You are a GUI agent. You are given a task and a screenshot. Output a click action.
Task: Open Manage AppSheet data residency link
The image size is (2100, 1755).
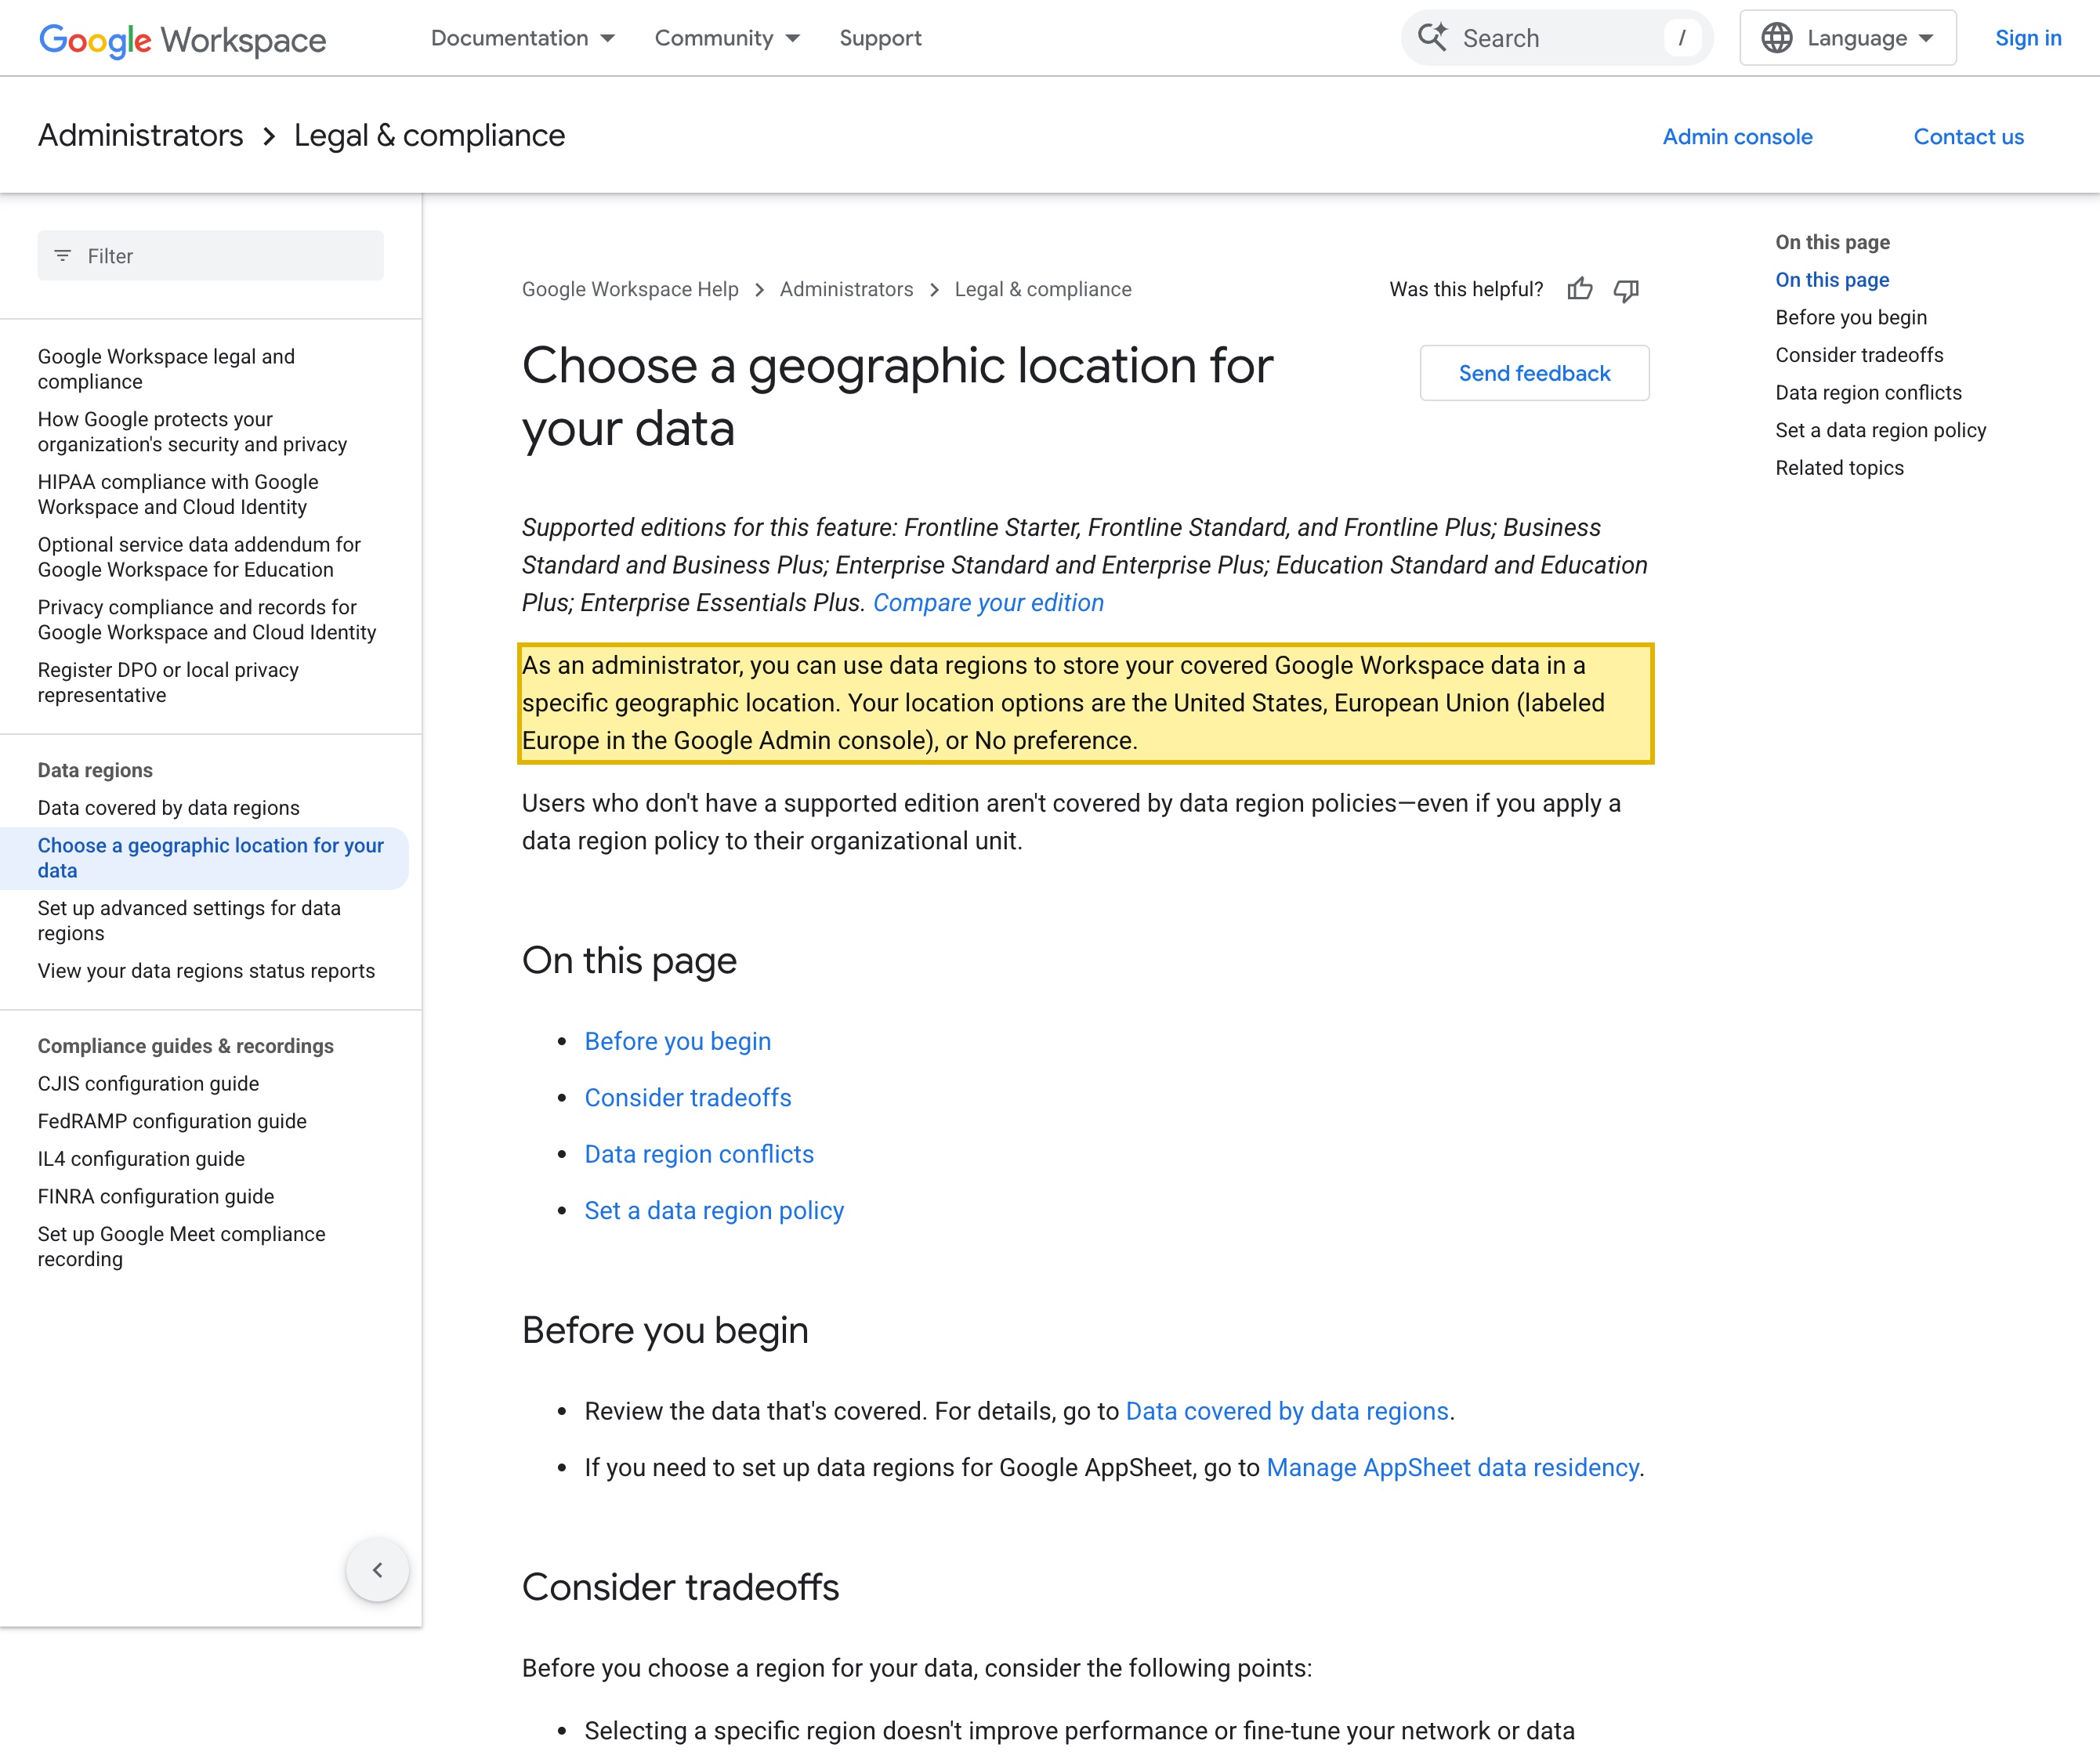pos(1452,1467)
